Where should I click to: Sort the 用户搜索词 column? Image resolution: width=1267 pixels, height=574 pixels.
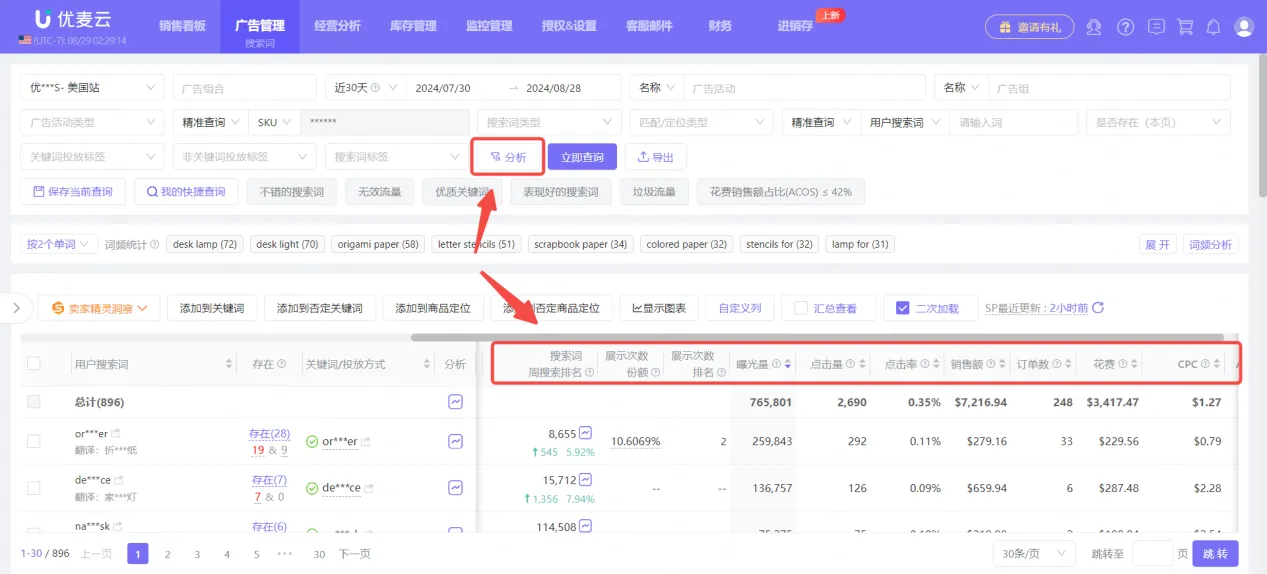229,365
